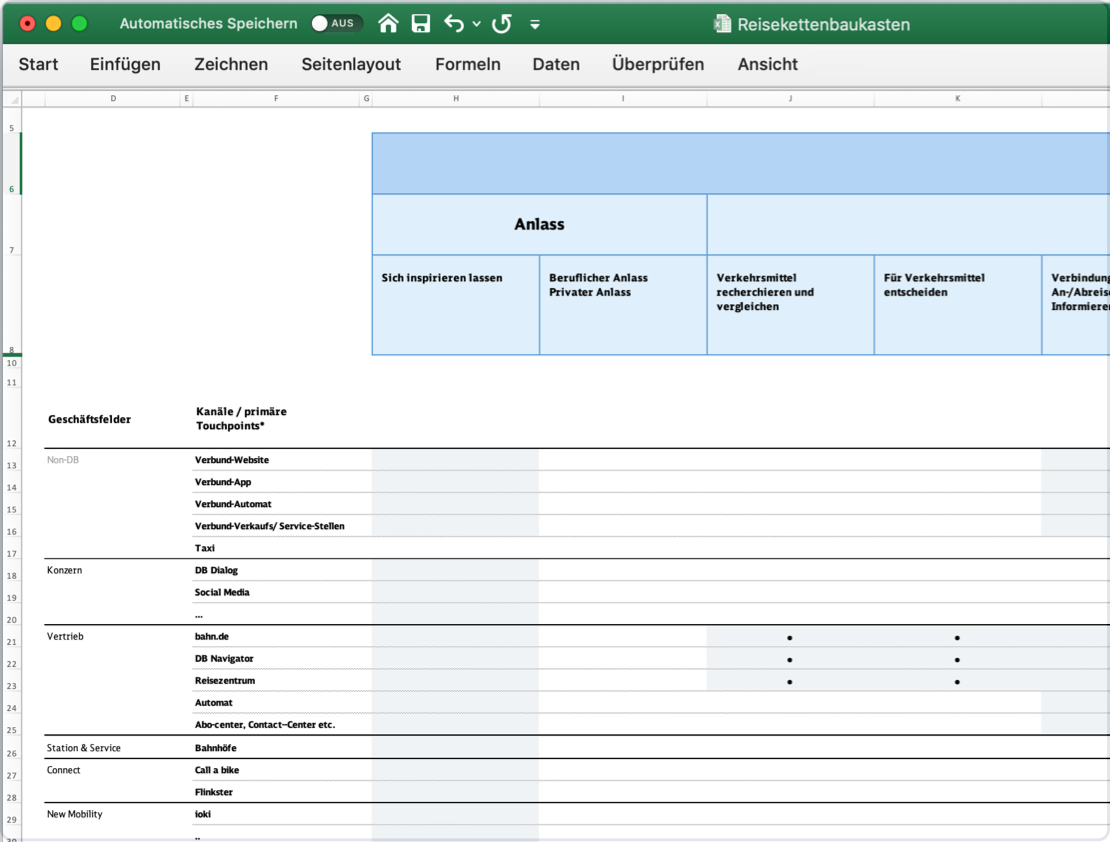
Task: Go to the Formeln tab
Action: tap(467, 64)
